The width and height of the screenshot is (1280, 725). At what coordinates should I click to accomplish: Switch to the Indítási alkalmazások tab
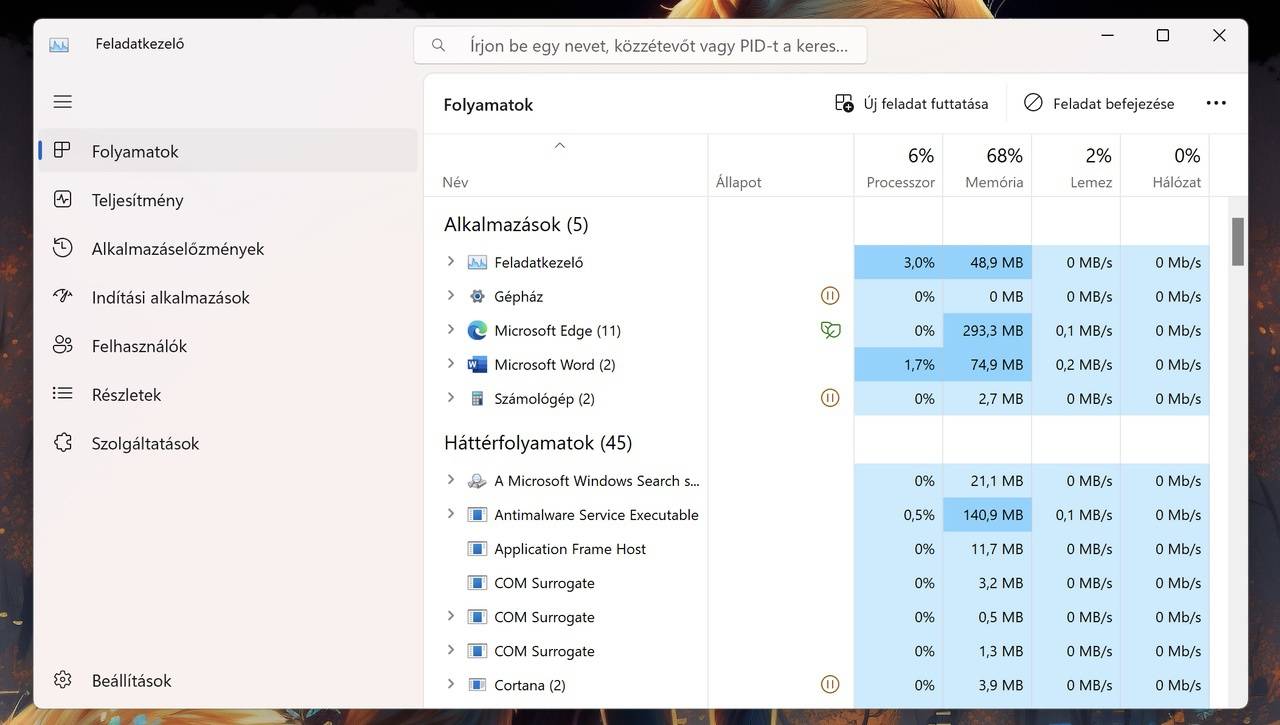[x=228, y=297]
